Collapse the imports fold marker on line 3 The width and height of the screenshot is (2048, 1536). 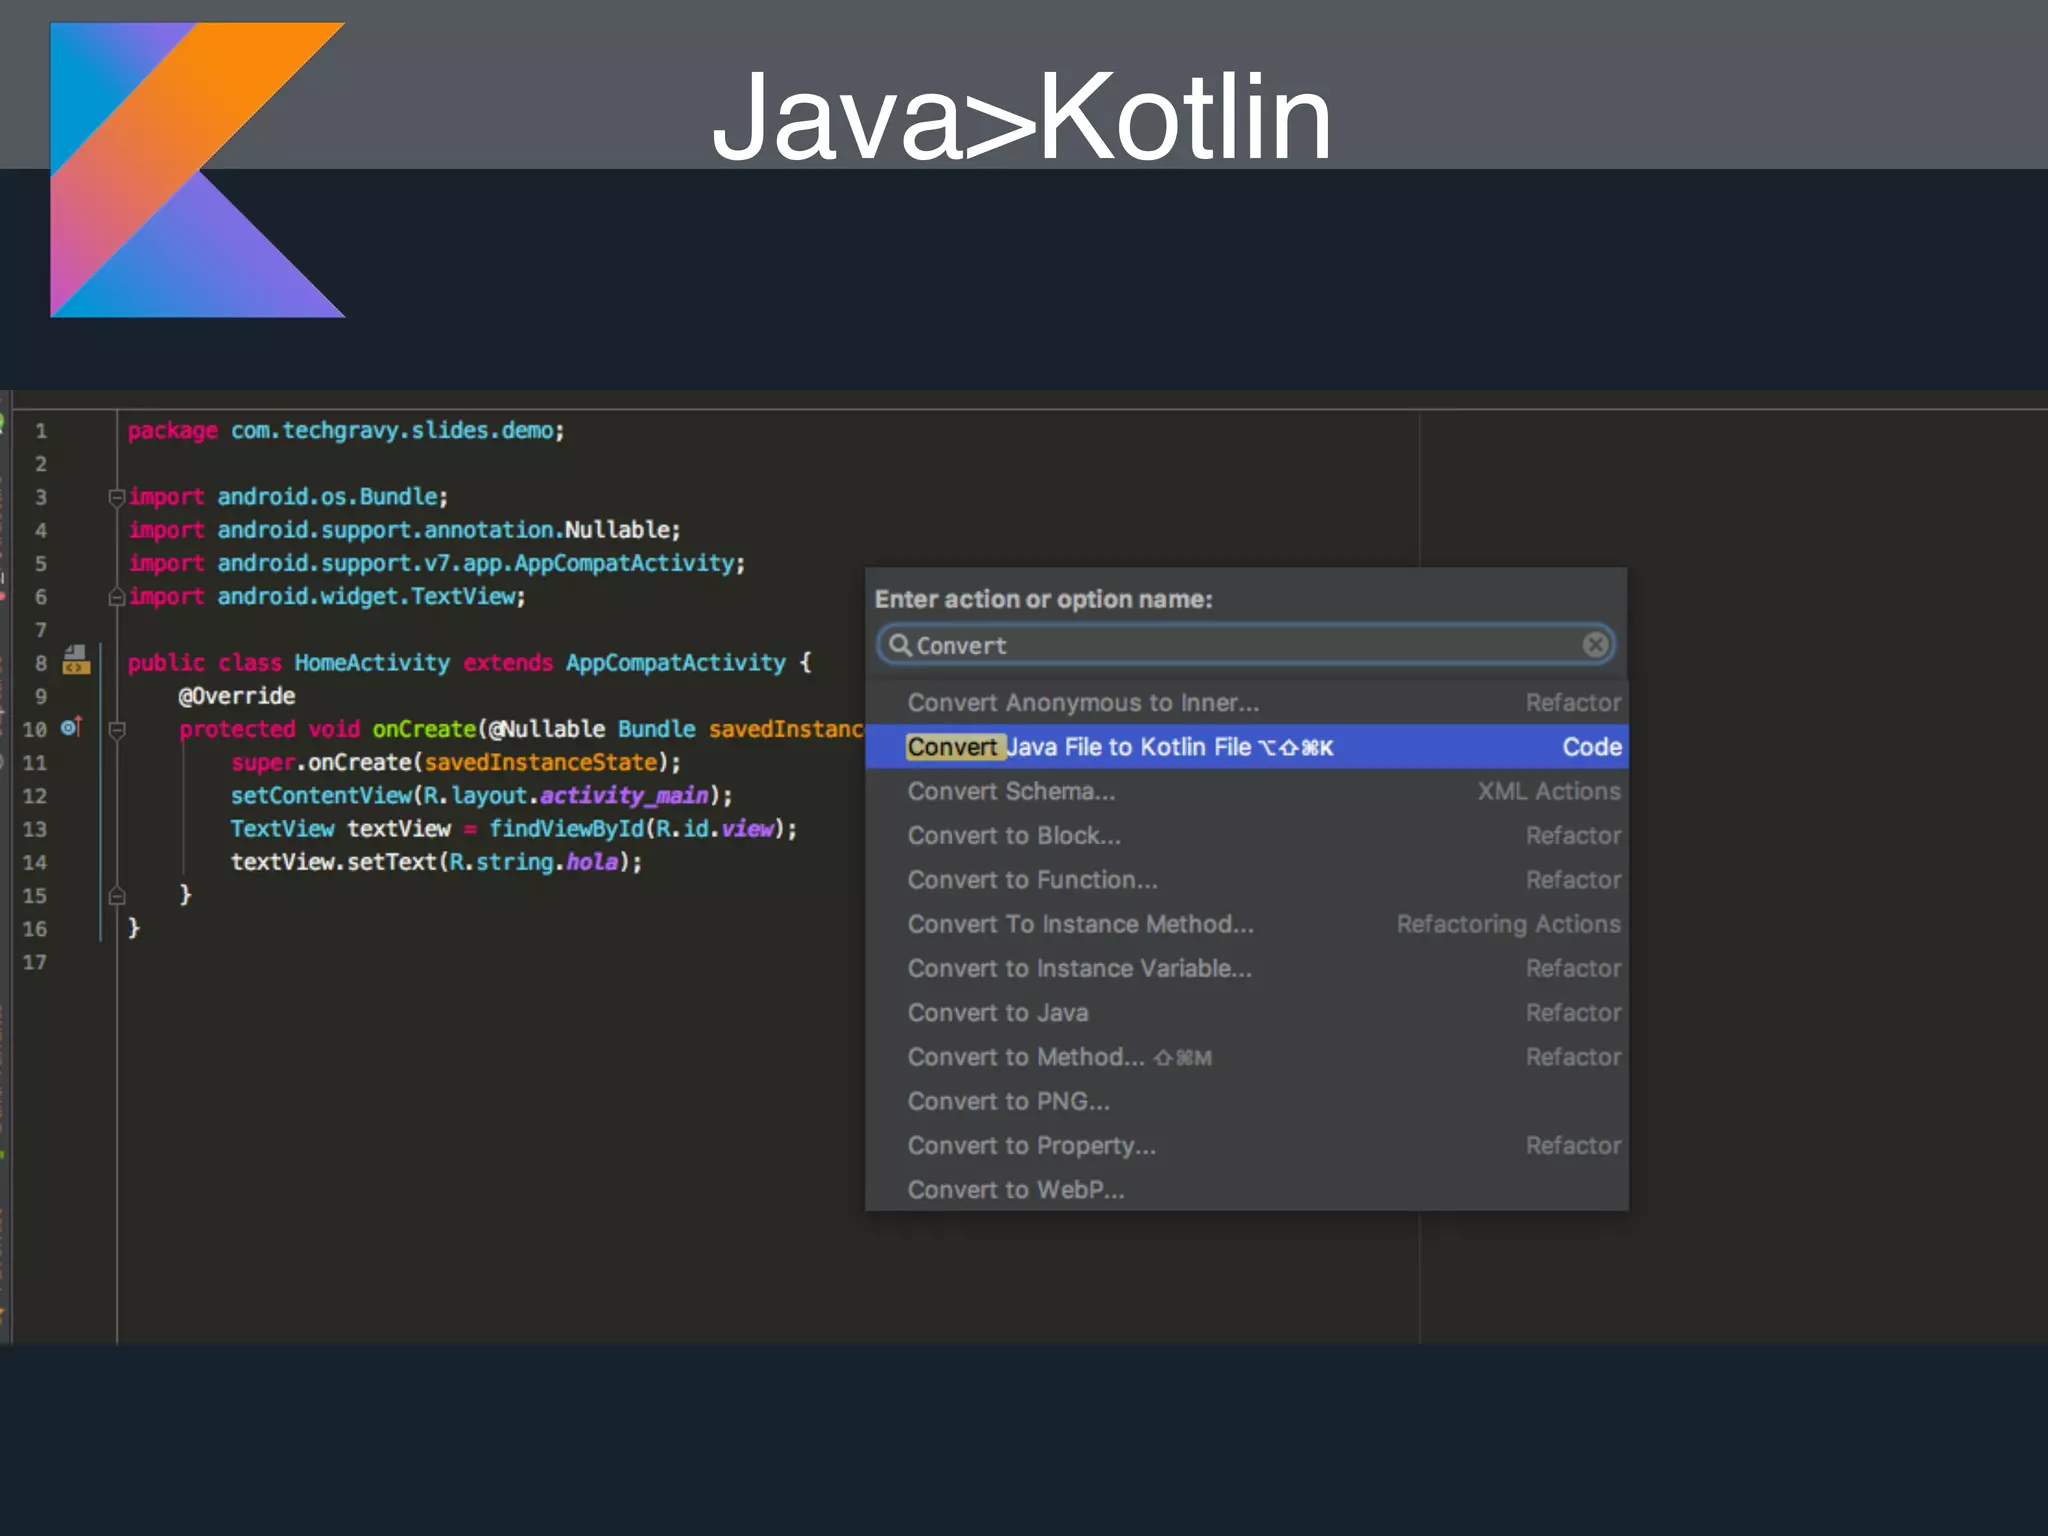coord(116,497)
